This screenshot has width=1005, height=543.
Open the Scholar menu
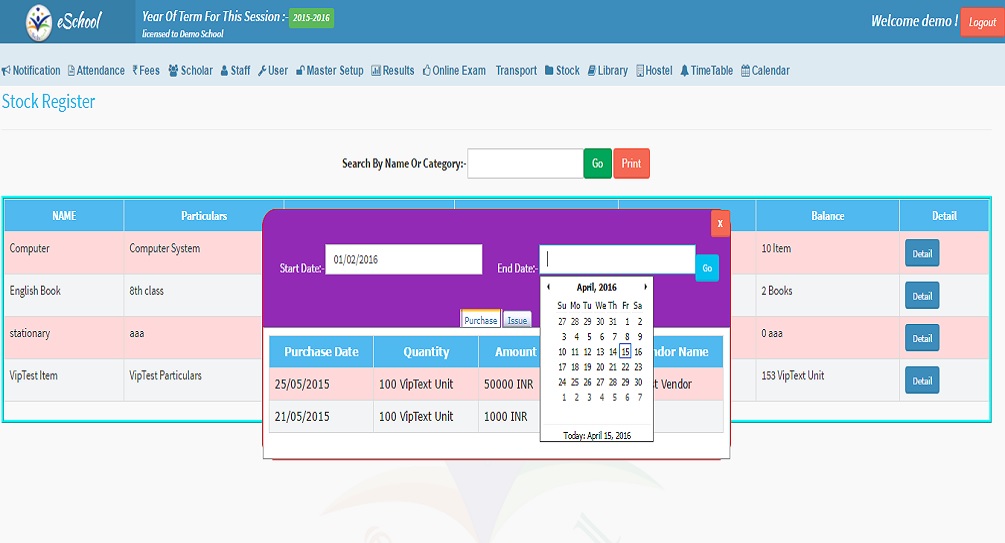click(x=190, y=71)
